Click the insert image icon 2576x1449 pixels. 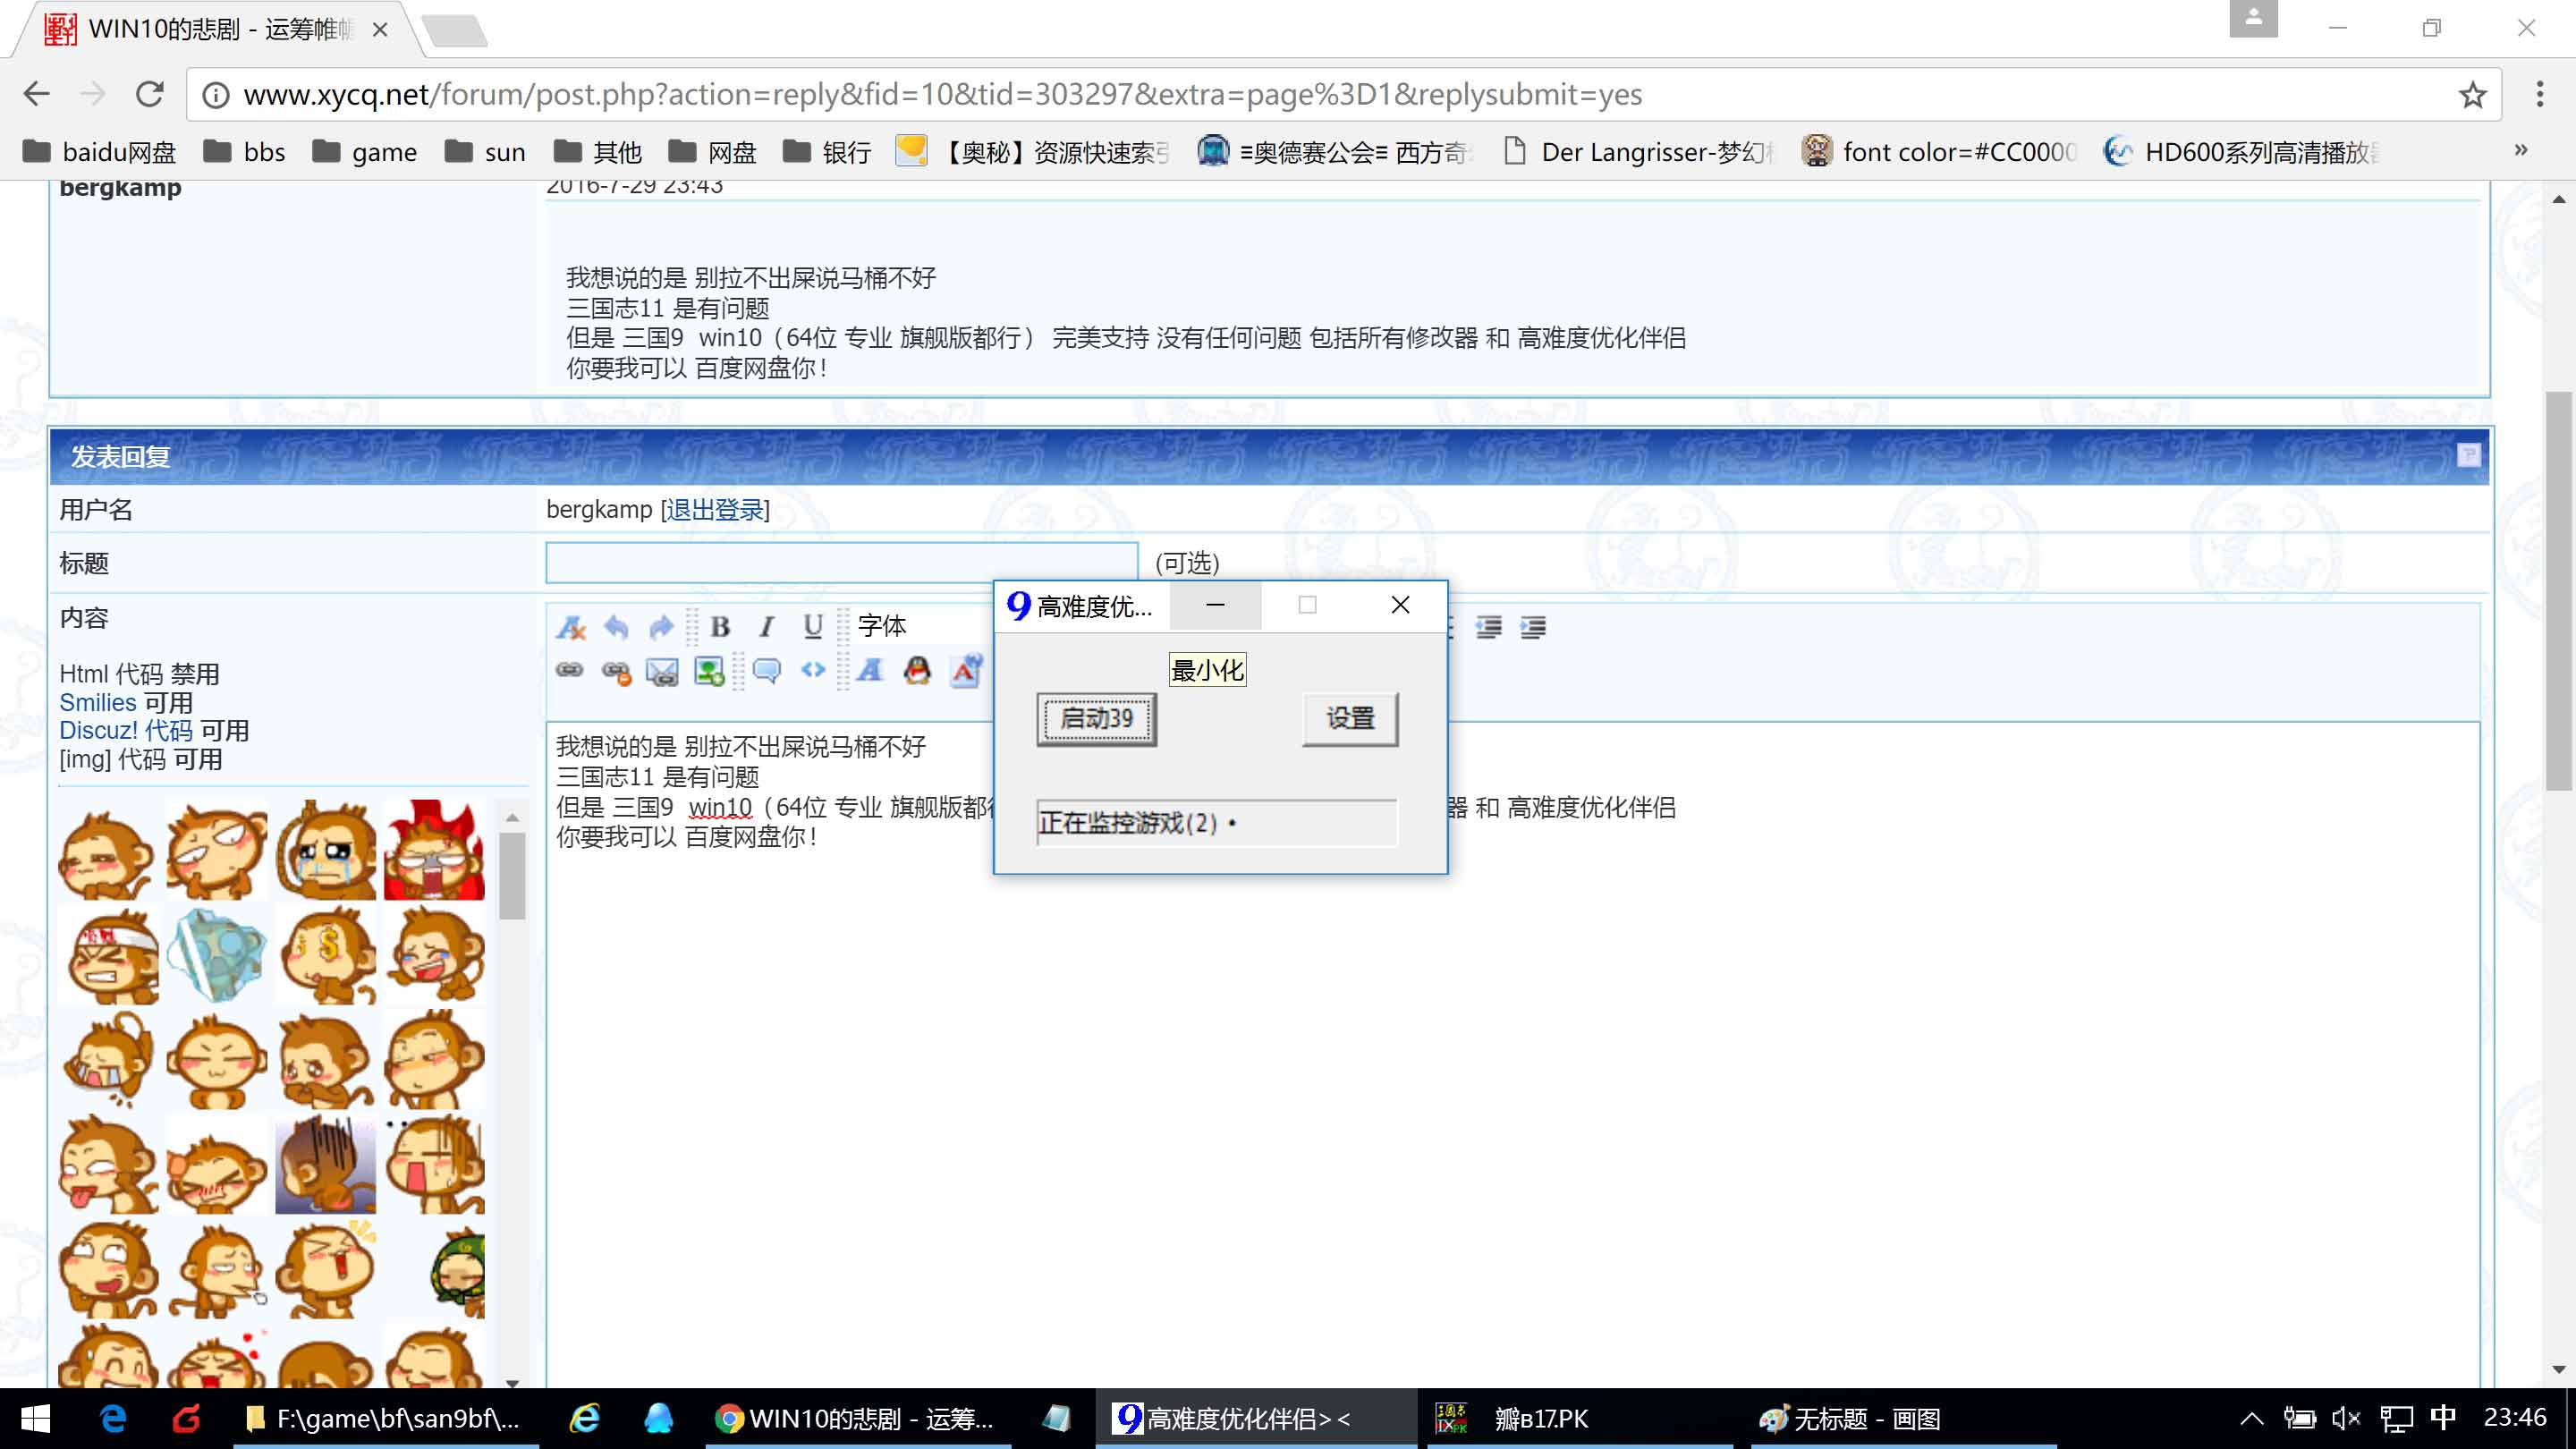pos(709,670)
